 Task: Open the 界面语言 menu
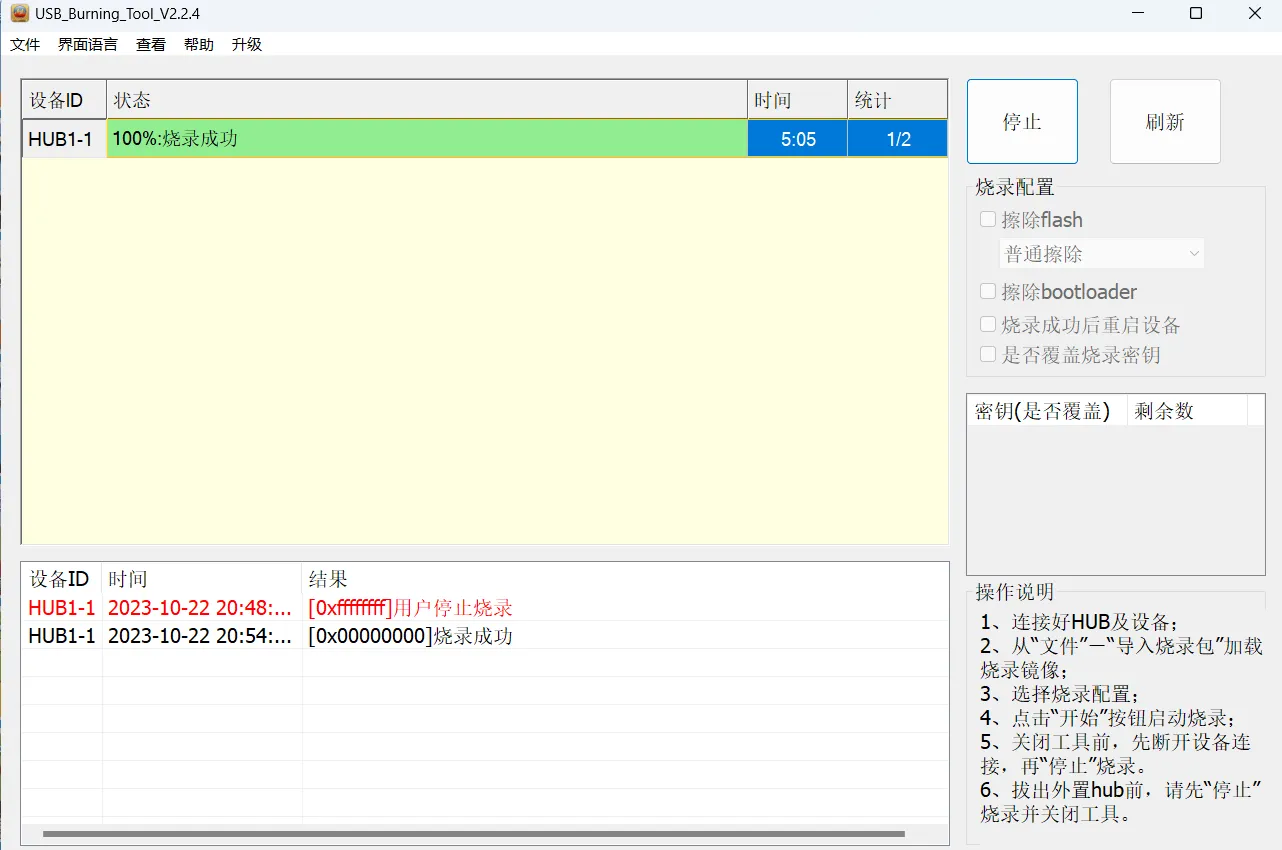88,45
